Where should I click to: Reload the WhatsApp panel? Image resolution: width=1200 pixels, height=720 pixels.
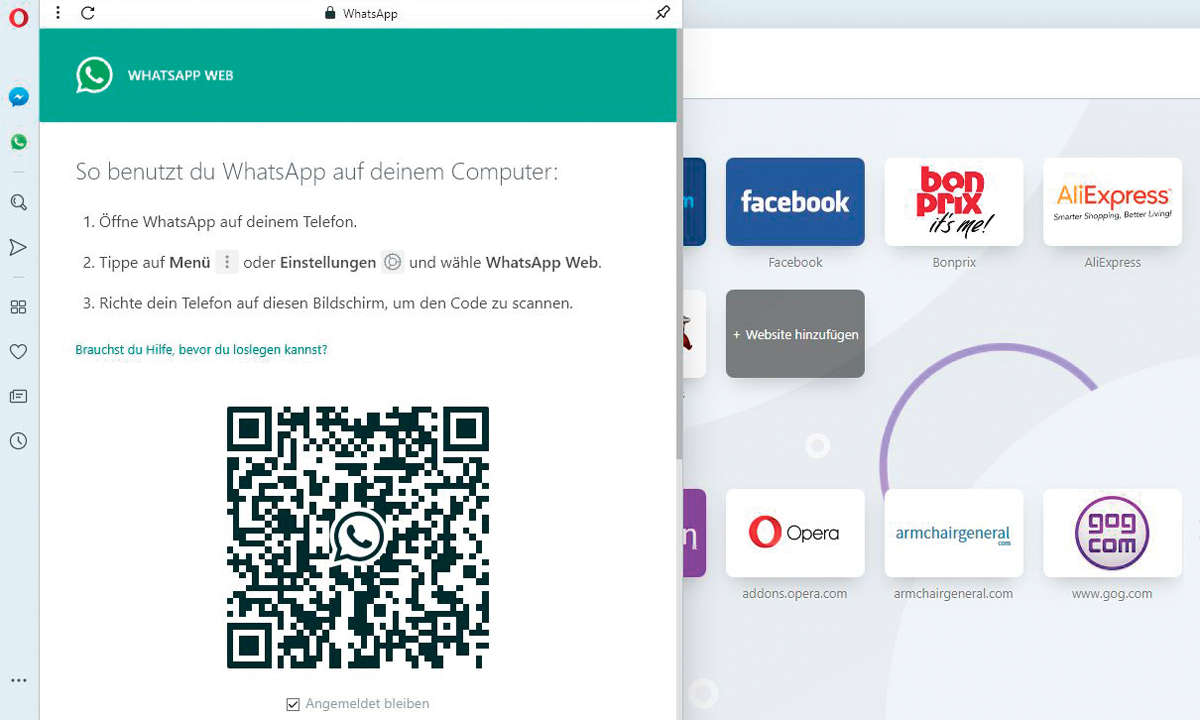pos(88,13)
